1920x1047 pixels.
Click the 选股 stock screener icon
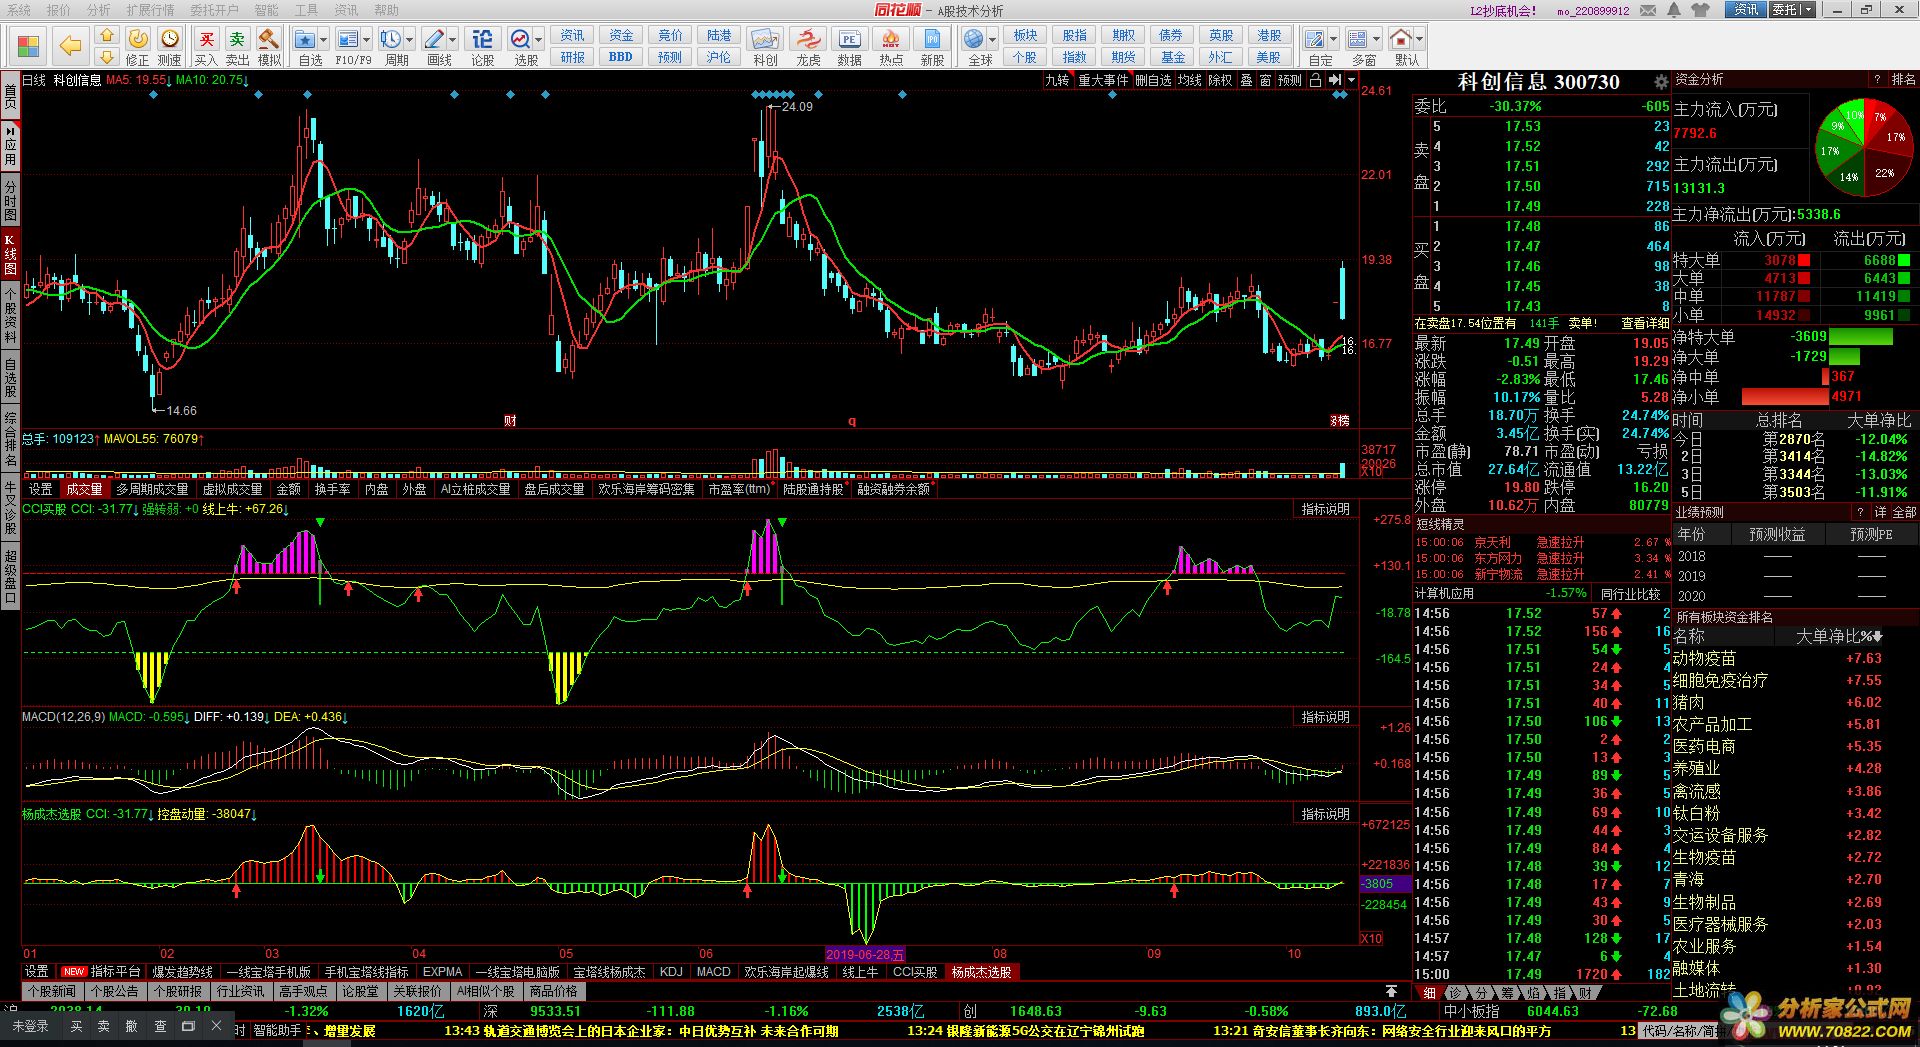point(521,39)
